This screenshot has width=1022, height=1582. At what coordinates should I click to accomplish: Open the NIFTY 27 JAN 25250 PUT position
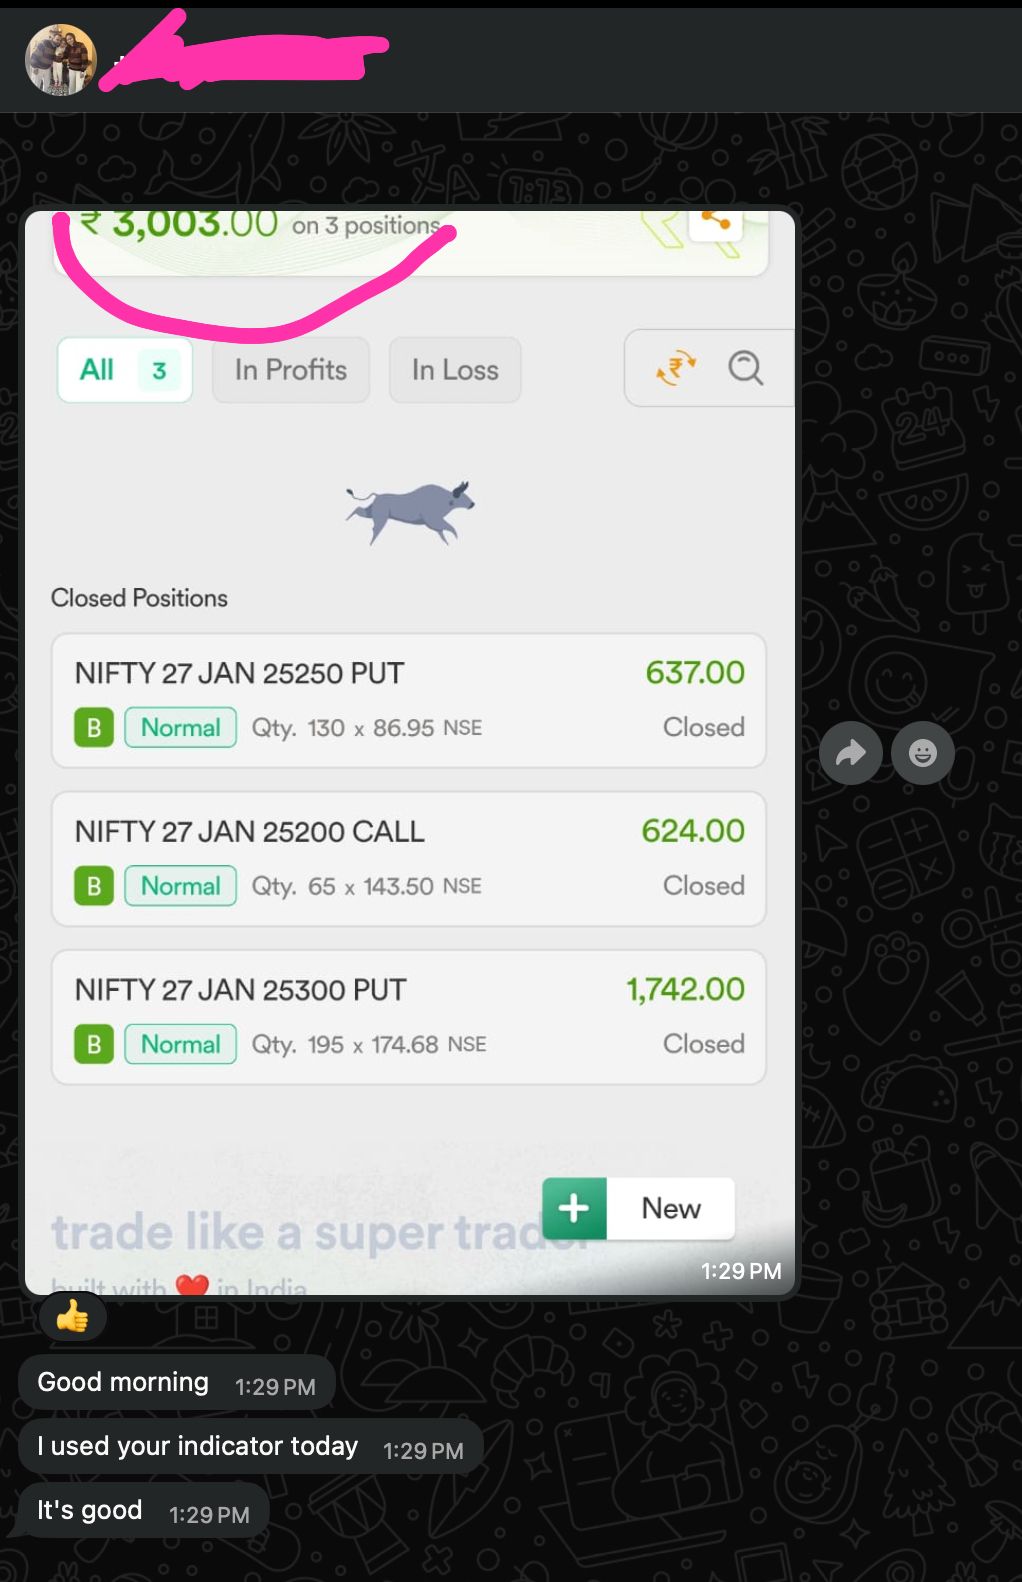(409, 700)
